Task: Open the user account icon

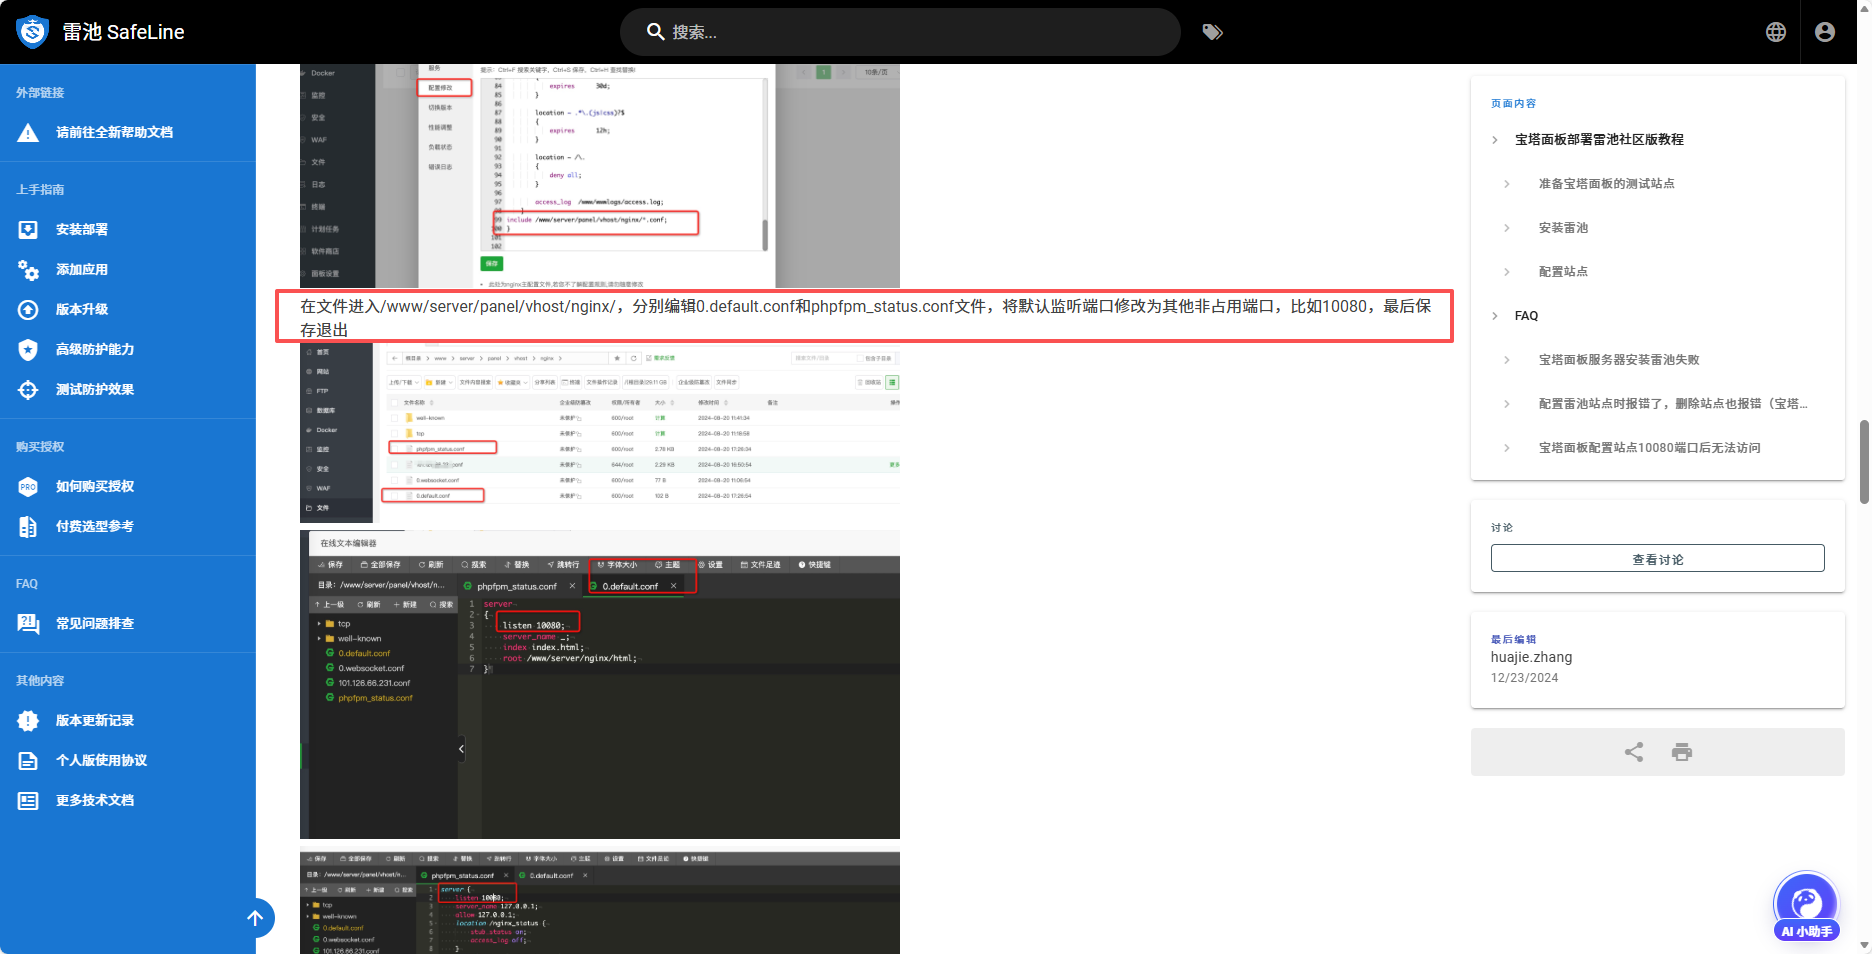Action: (1824, 32)
